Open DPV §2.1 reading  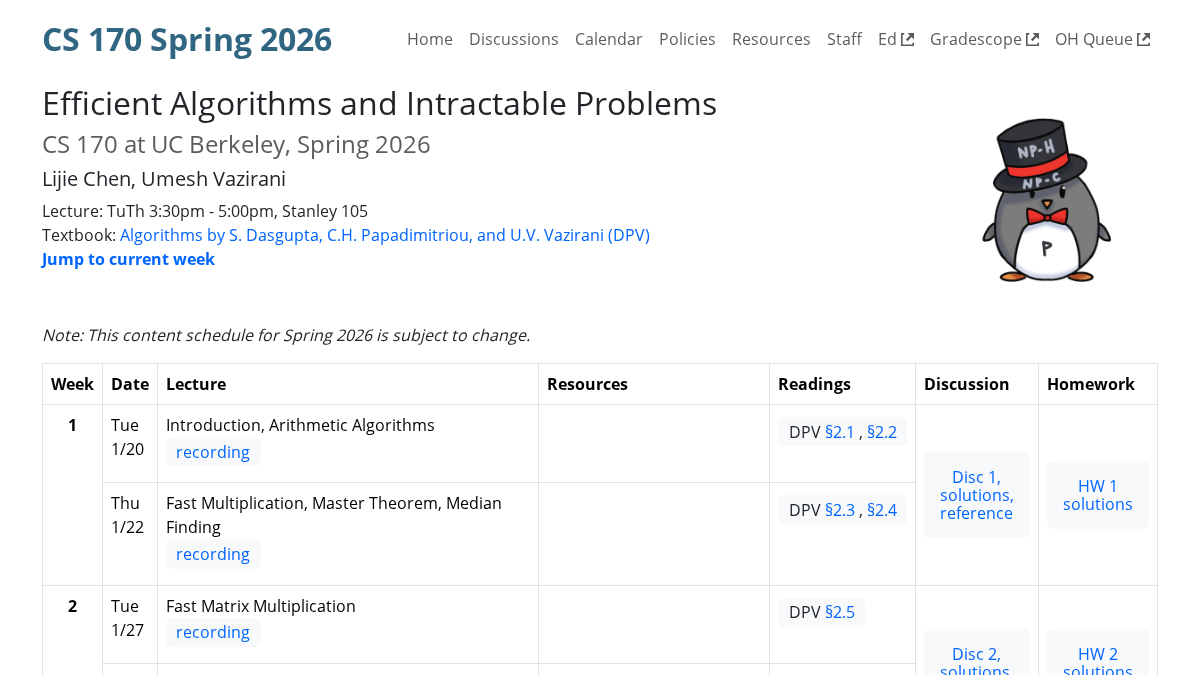840,432
